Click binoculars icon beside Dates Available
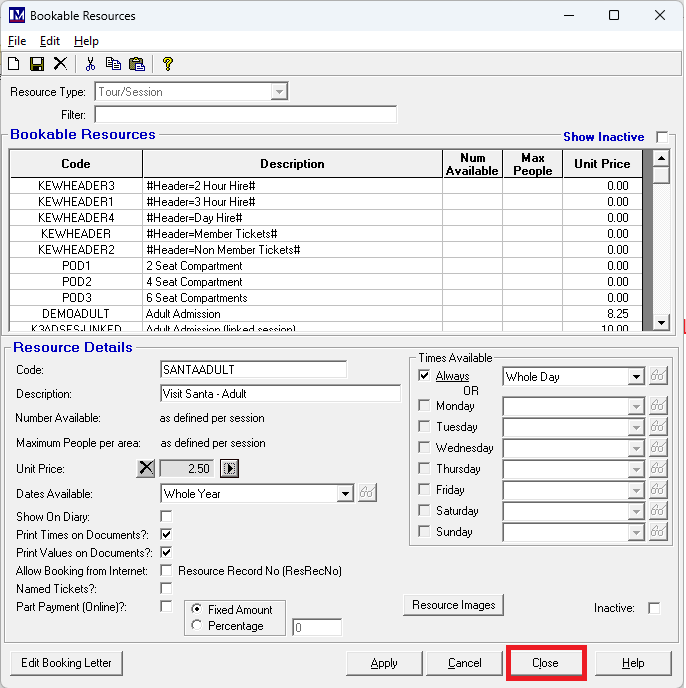686x688 pixels. tap(368, 493)
